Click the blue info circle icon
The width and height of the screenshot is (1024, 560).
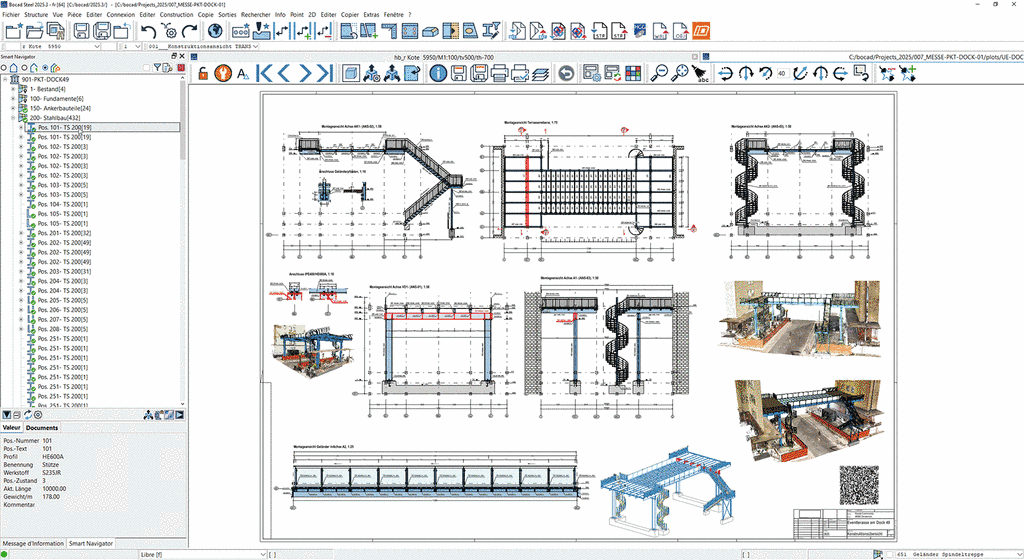438,73
